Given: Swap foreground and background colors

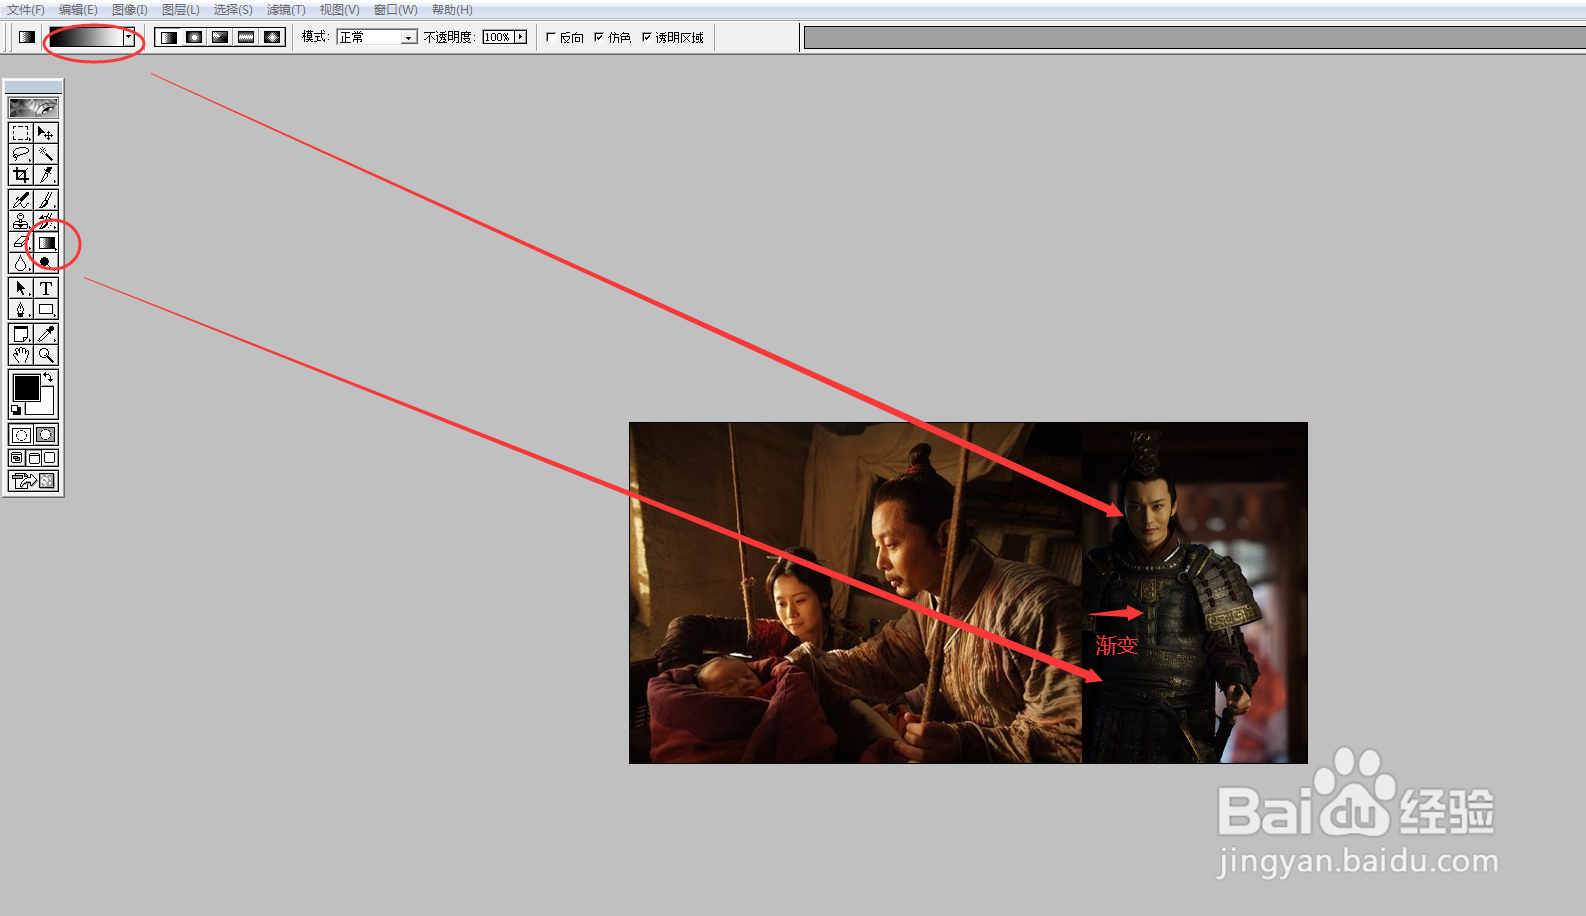Looking at the screenshot, I should (48, 378).
